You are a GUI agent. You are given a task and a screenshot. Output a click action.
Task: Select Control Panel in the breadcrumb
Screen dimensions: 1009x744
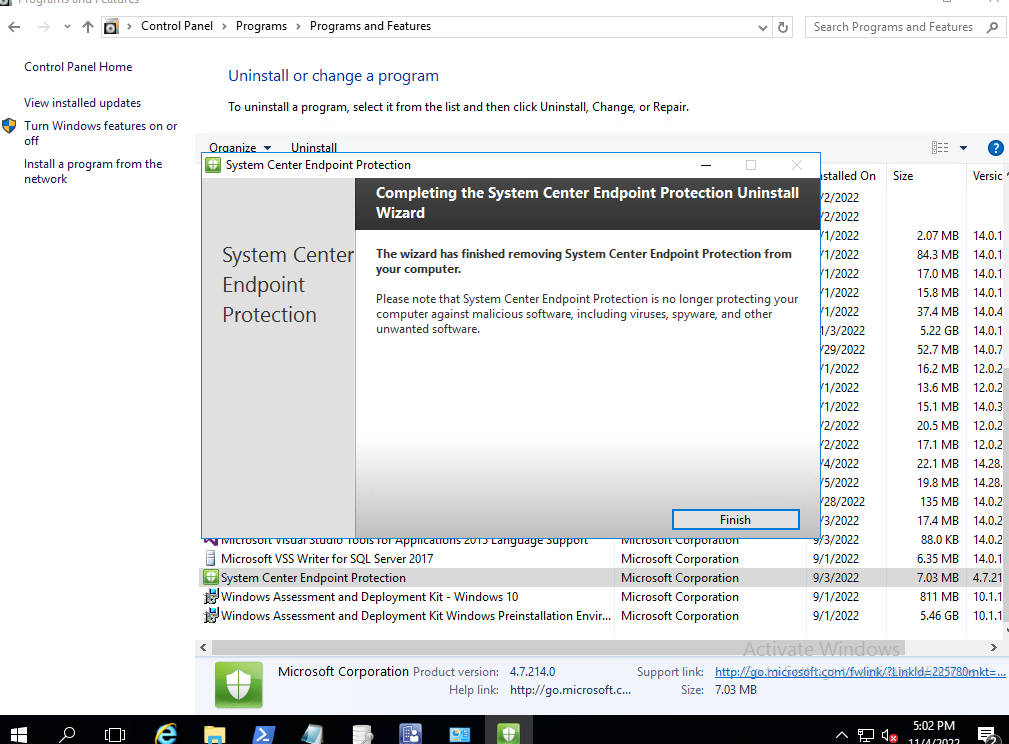177,26
